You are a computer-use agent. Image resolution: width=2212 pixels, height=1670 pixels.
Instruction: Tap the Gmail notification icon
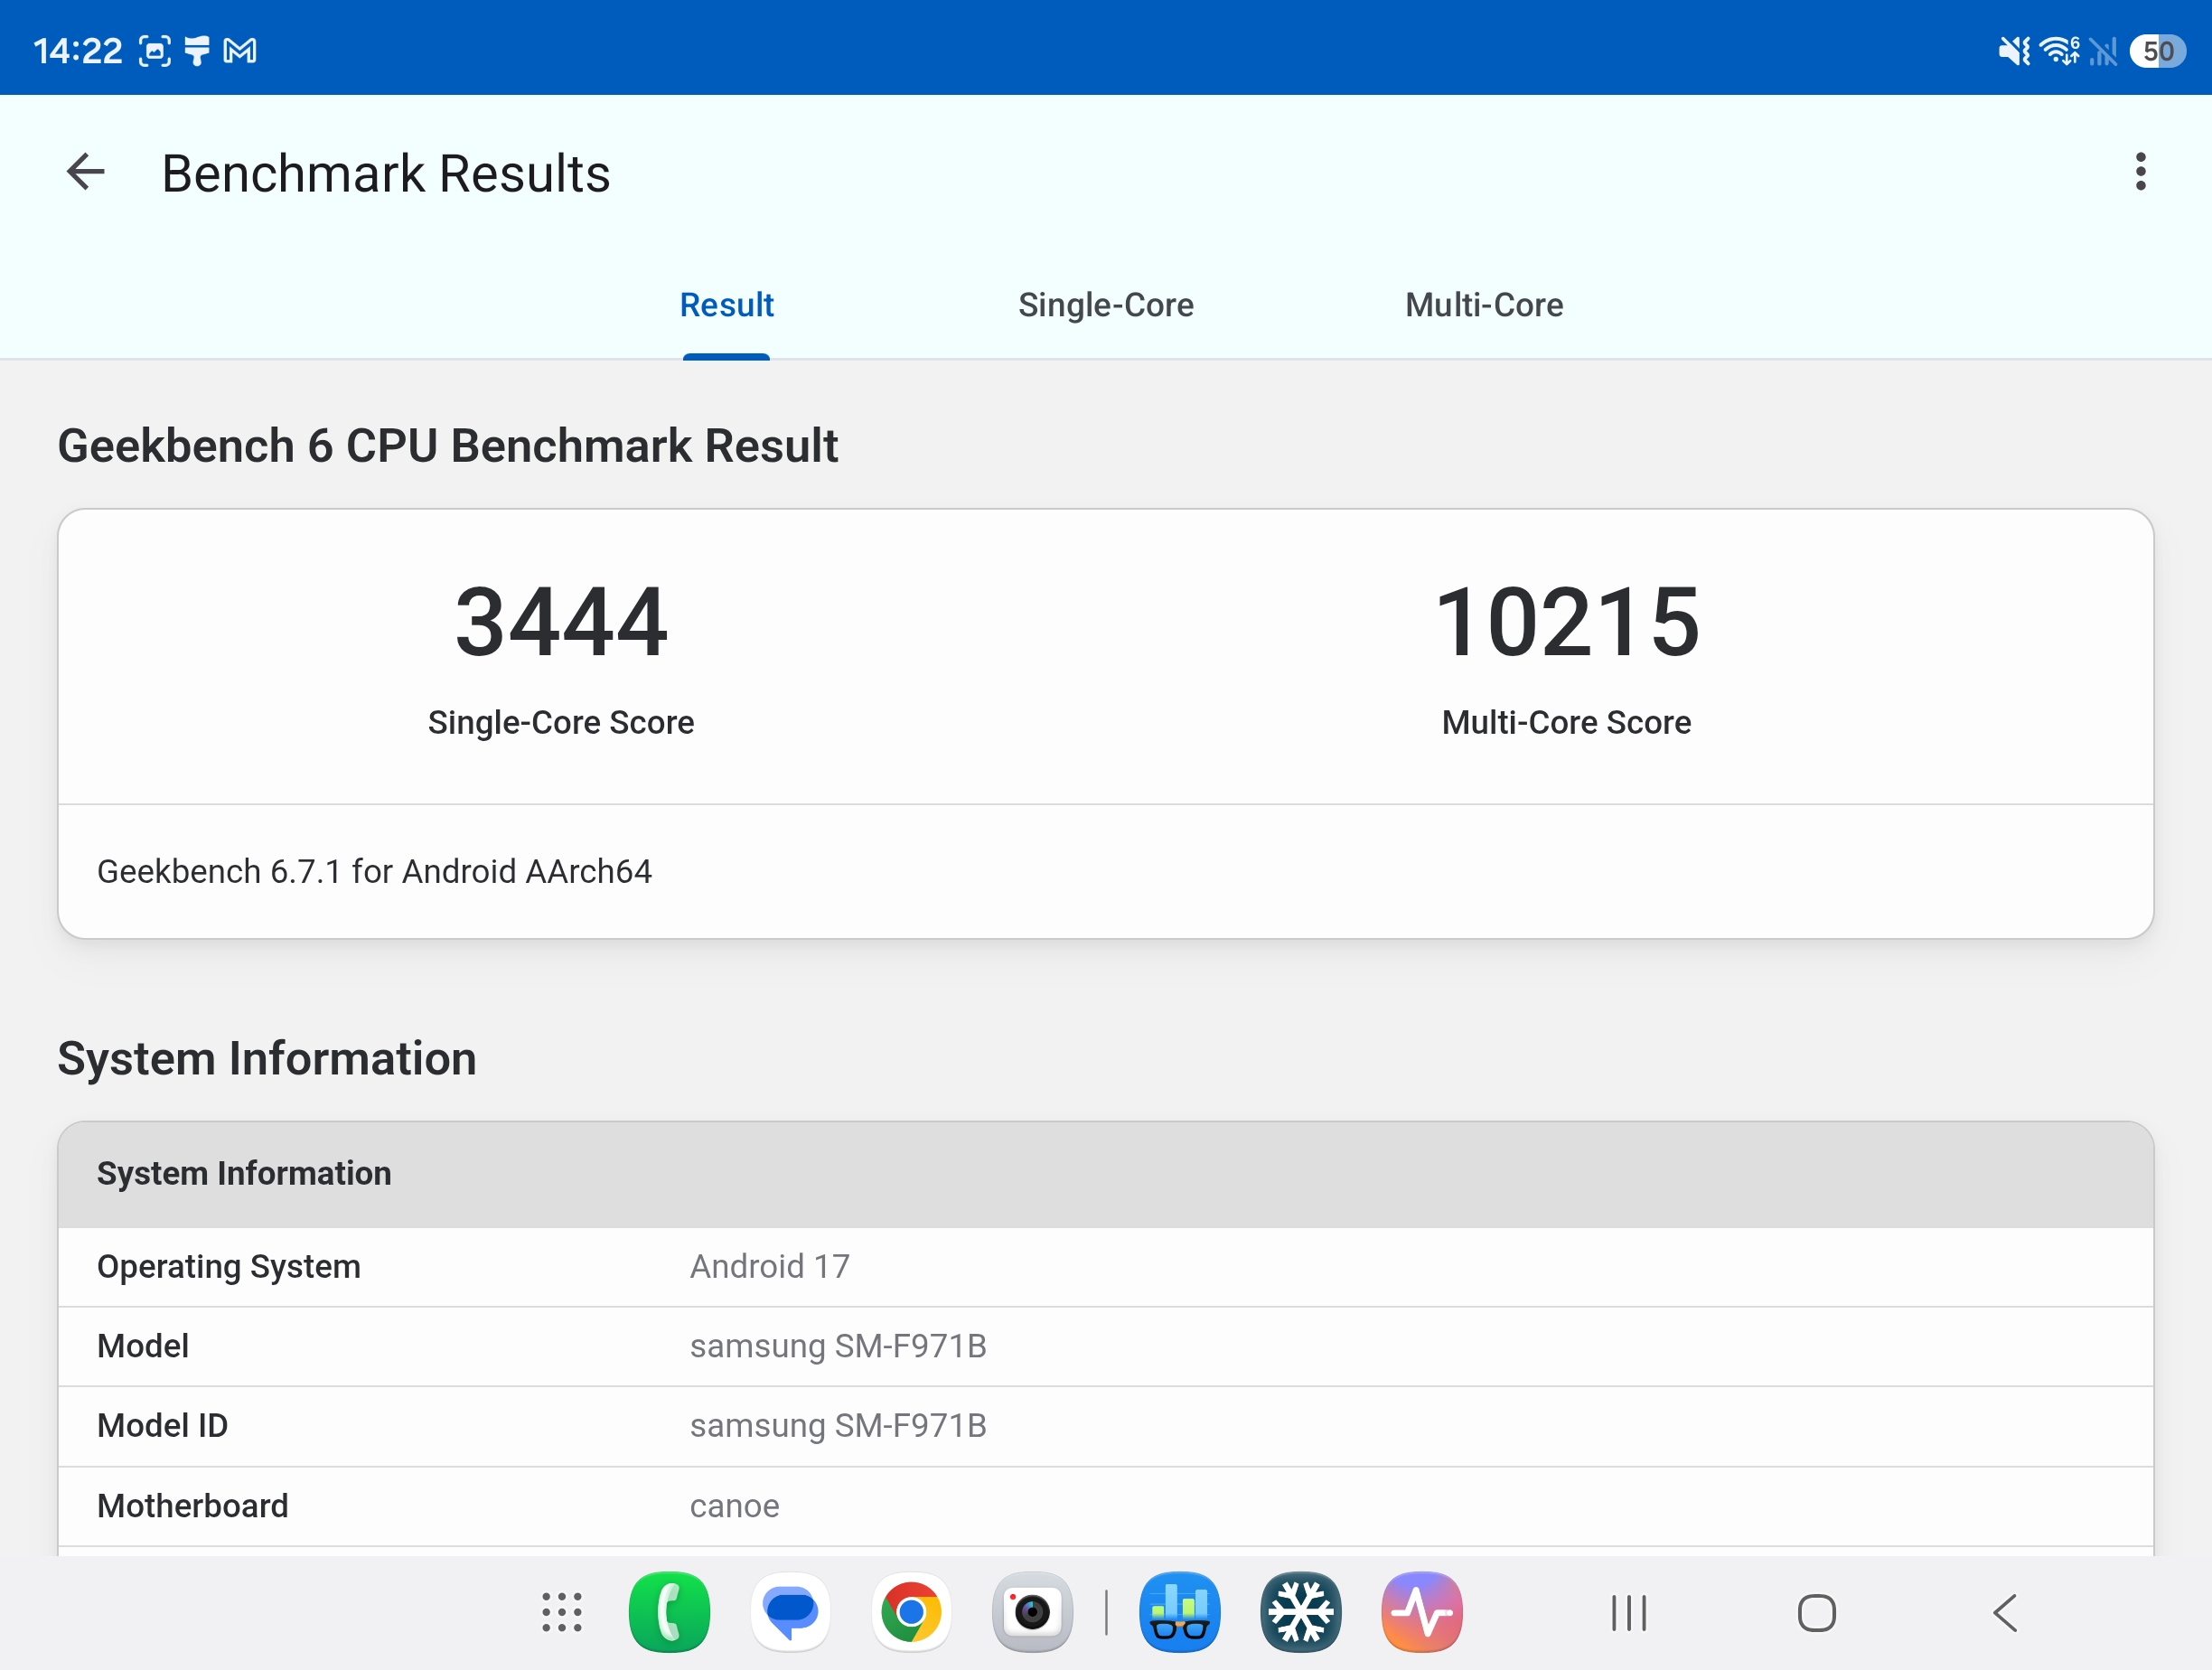[240, 50]
